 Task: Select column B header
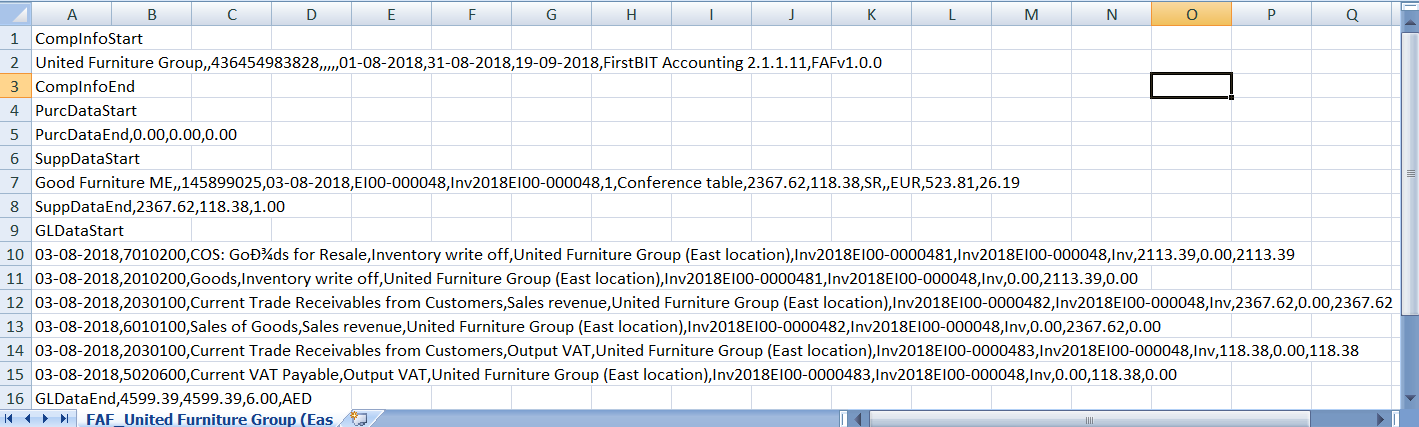(151, 14)
